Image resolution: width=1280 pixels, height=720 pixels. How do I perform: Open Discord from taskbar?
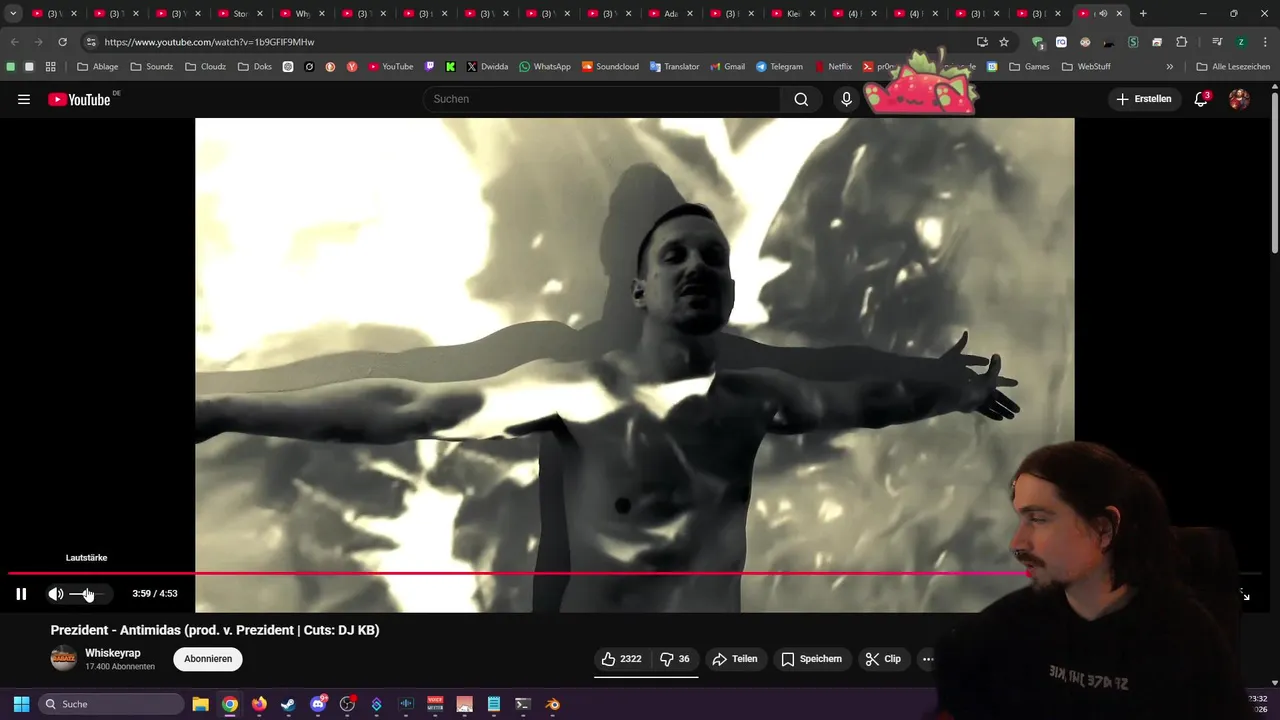pyautogui.click(x=319, y=704)
